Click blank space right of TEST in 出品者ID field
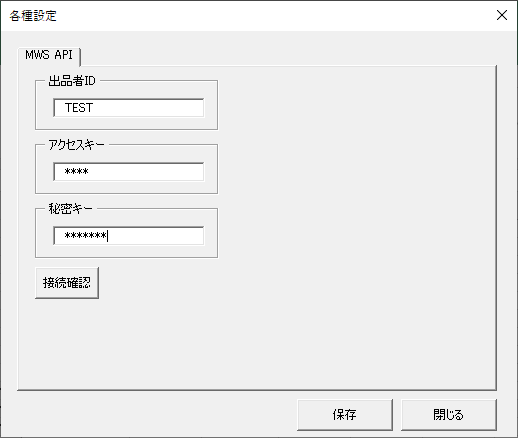This screenshot has width=518, height=438. [x=148, y=108]
